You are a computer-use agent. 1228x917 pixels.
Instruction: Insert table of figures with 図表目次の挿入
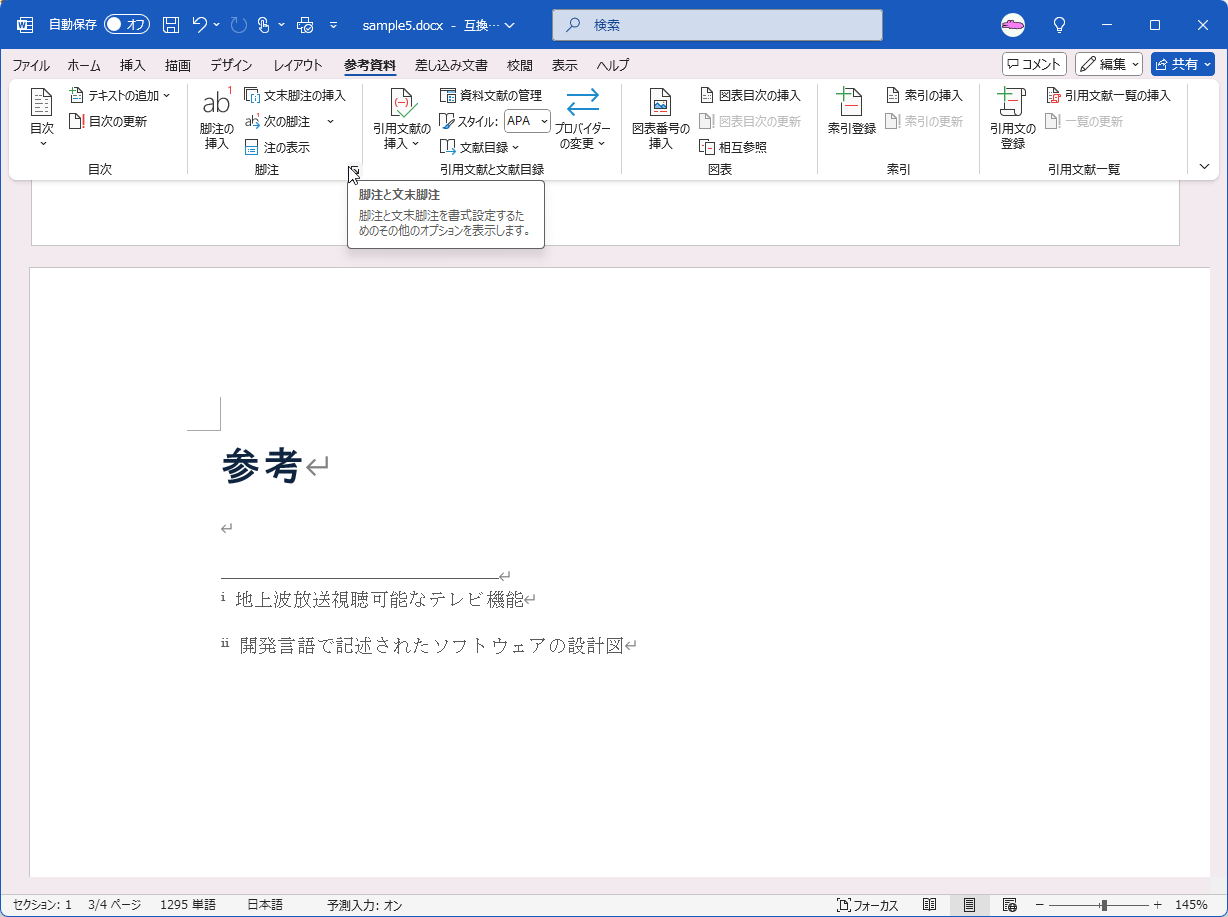click(750, 95)
